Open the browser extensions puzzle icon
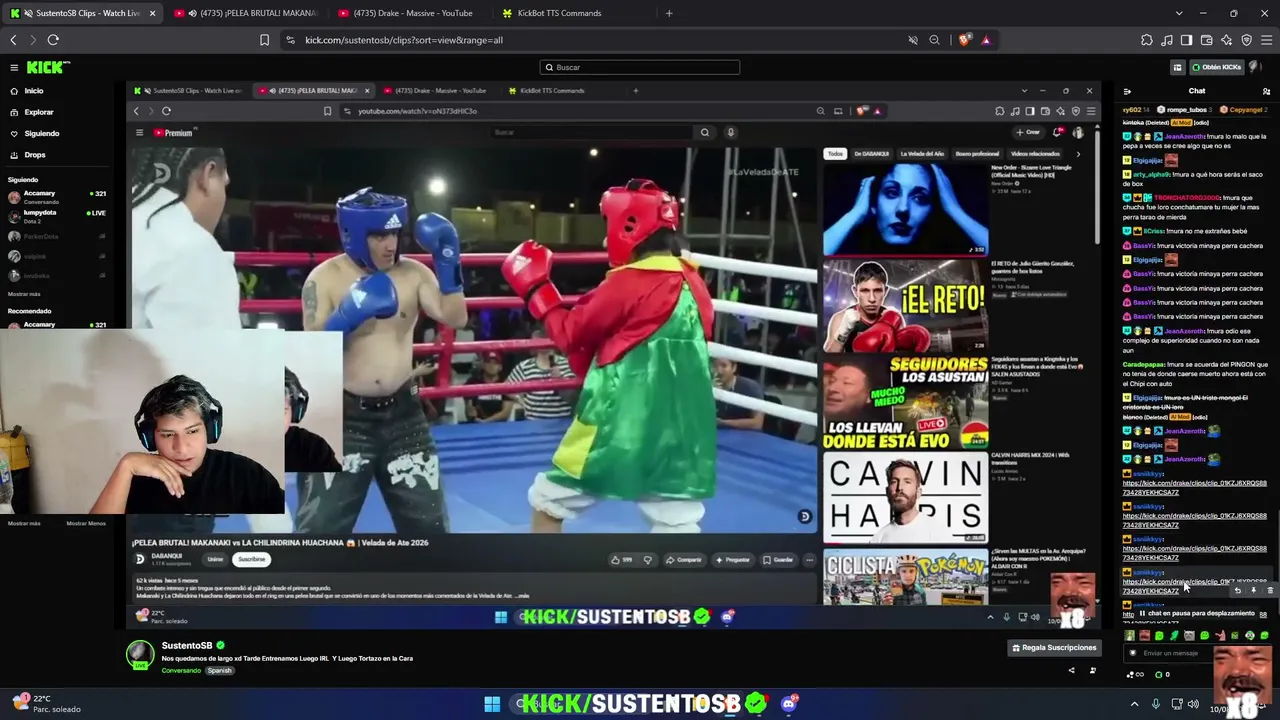The image size is (1280, 720). click(1146, 40)
